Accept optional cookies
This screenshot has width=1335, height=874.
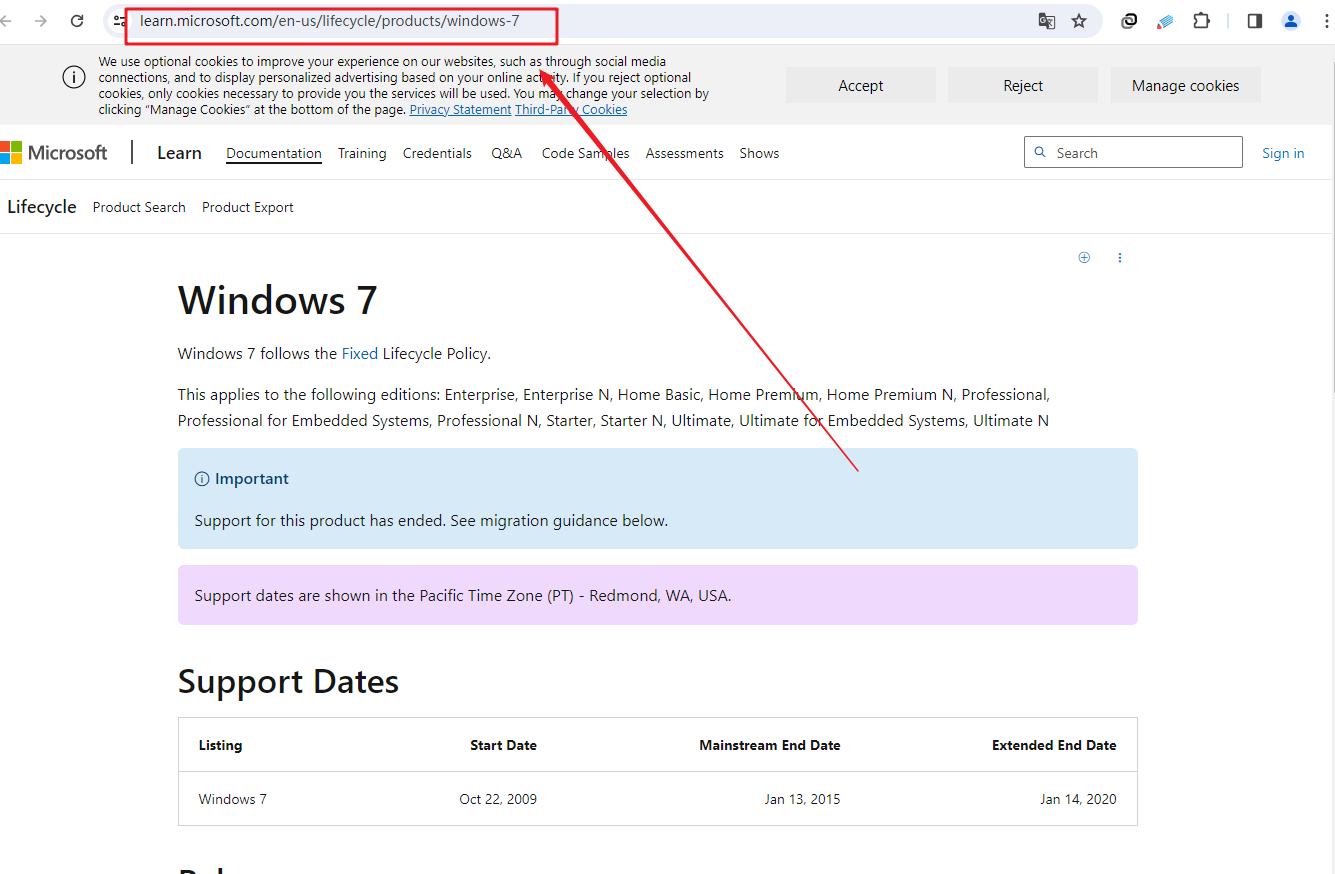tap(860, 86)
